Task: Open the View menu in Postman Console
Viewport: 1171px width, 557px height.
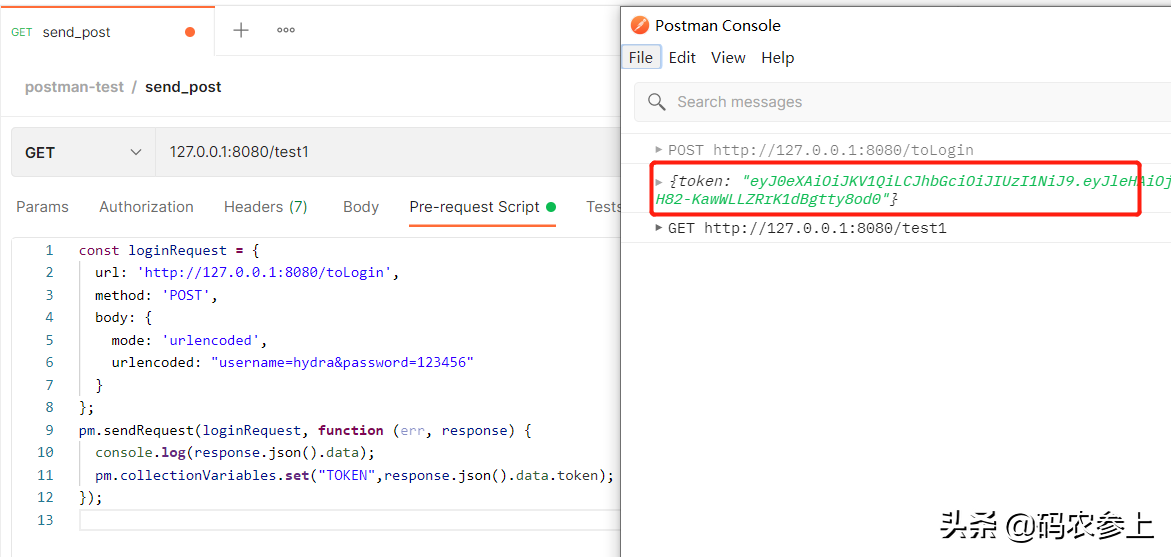Action: 728,57
